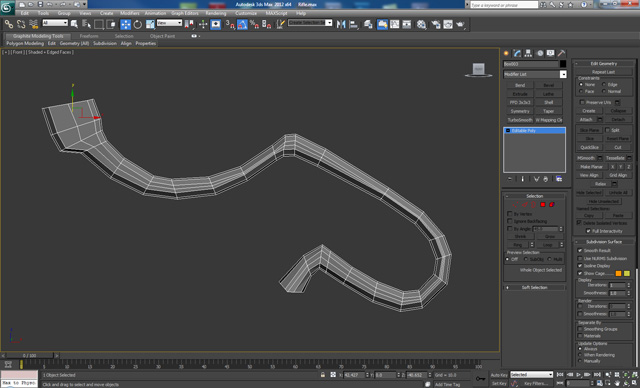Apply the TurboSmooth modifier button
Image resolution: width=640 pixels, height=388 pixels.
(x=520, y=120)
